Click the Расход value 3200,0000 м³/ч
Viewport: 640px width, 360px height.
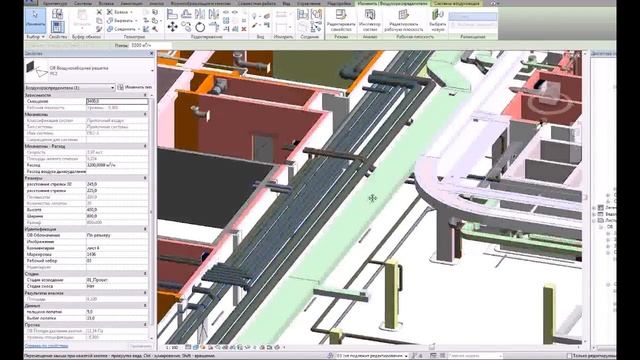pos(117,165)
